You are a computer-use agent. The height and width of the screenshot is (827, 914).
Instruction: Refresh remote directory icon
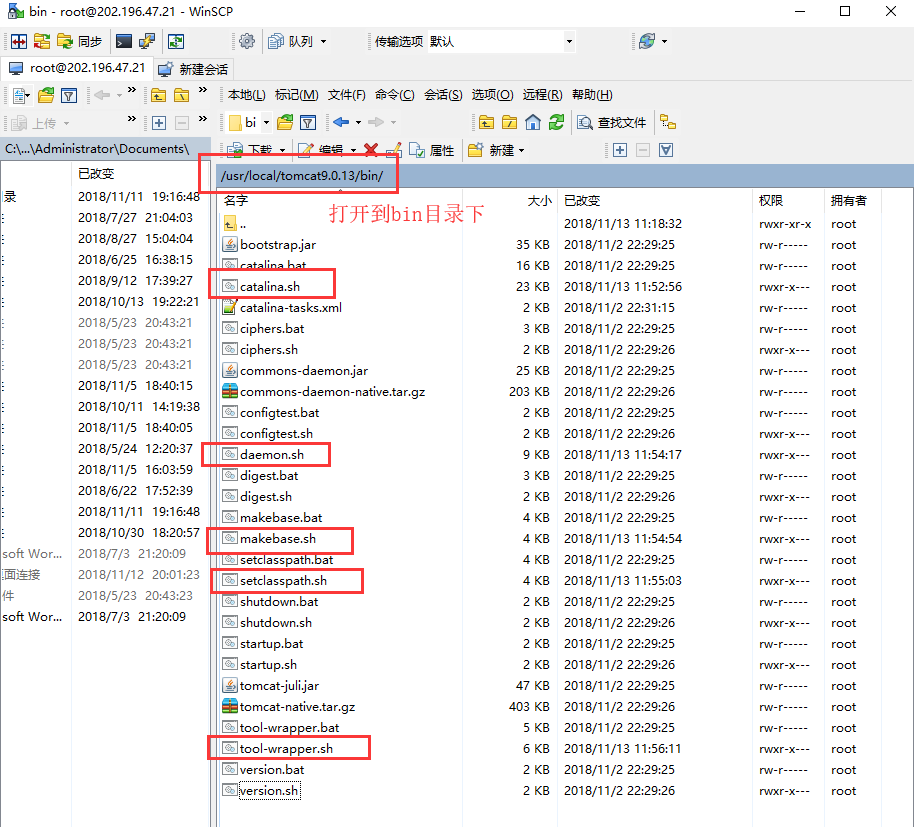pos(556,122)
